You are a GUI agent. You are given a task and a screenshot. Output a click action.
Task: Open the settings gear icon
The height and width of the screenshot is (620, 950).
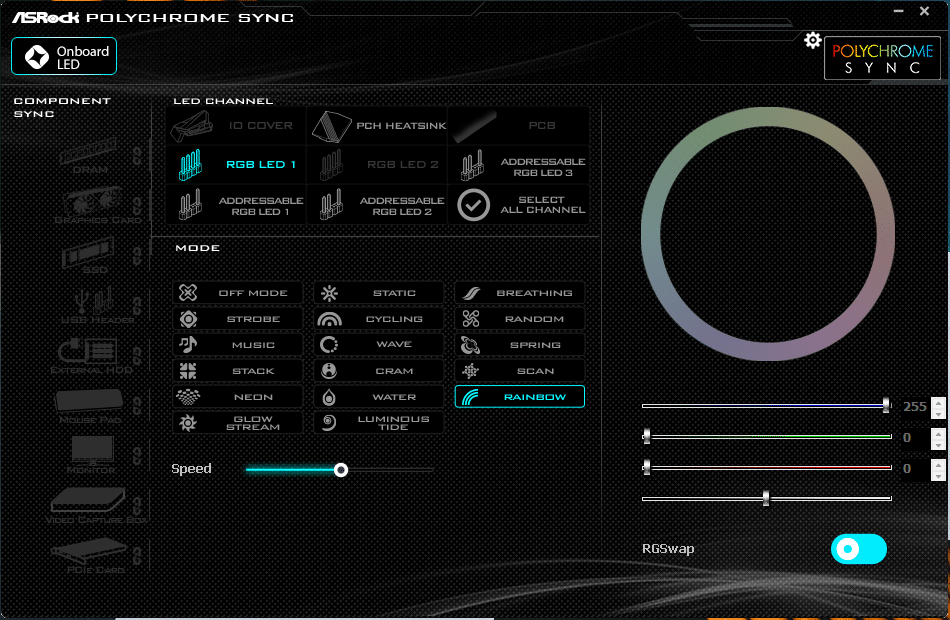[812, 41]
